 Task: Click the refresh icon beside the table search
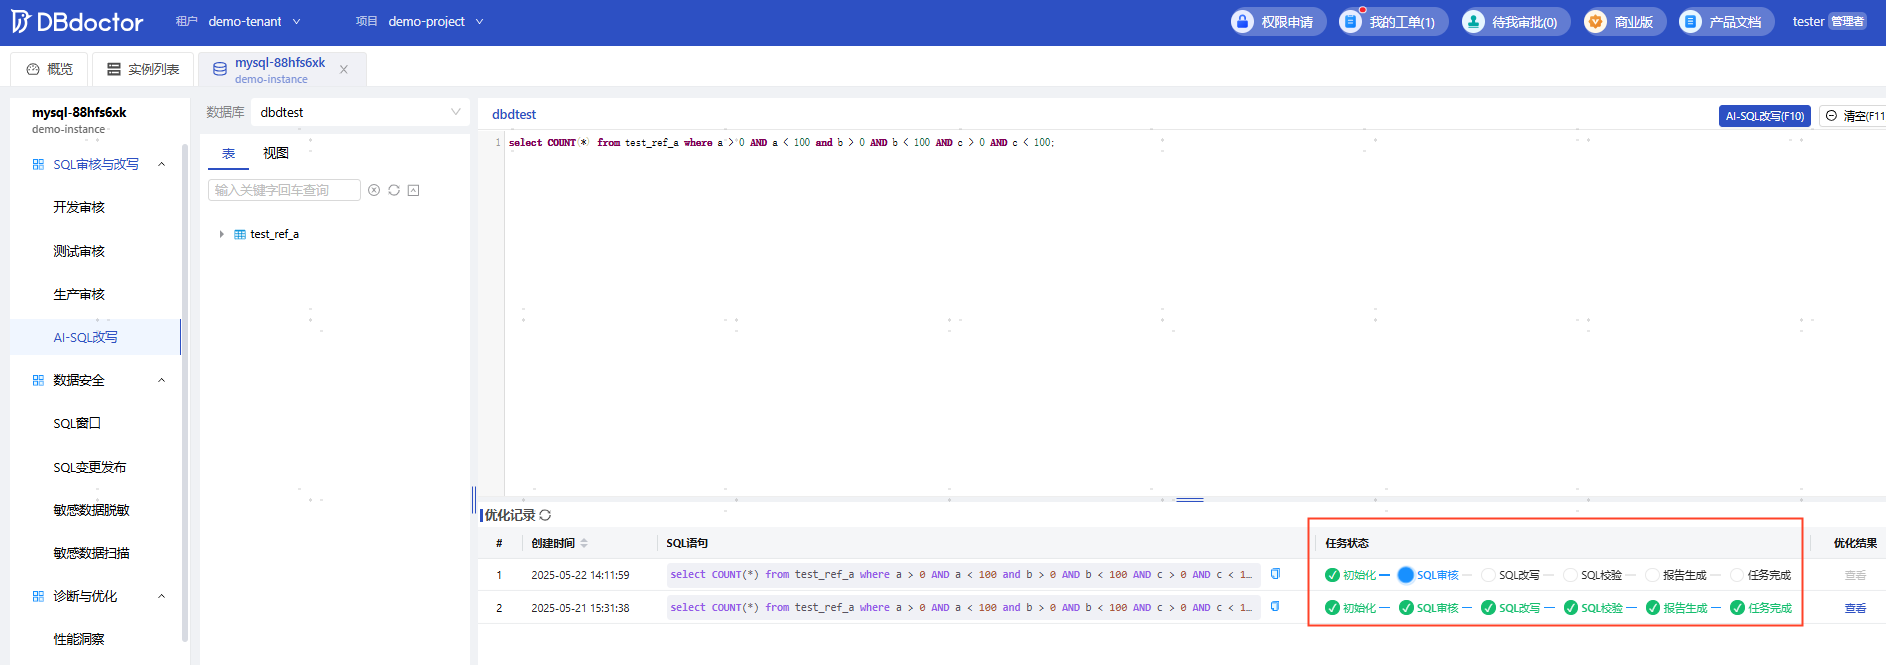[x=394, y=190]
